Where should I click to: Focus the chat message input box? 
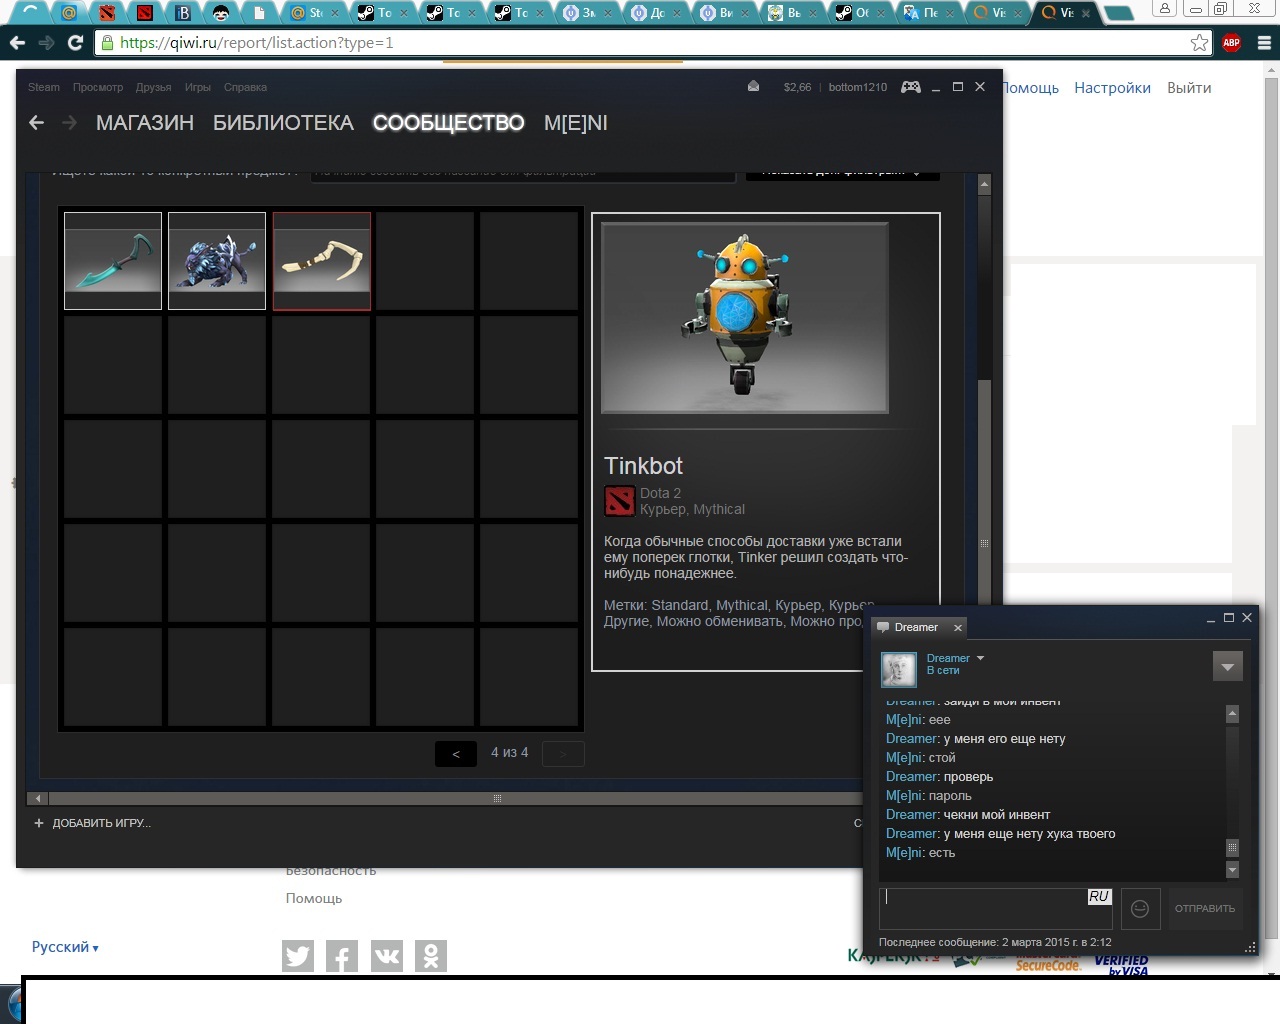coord(996,908)
